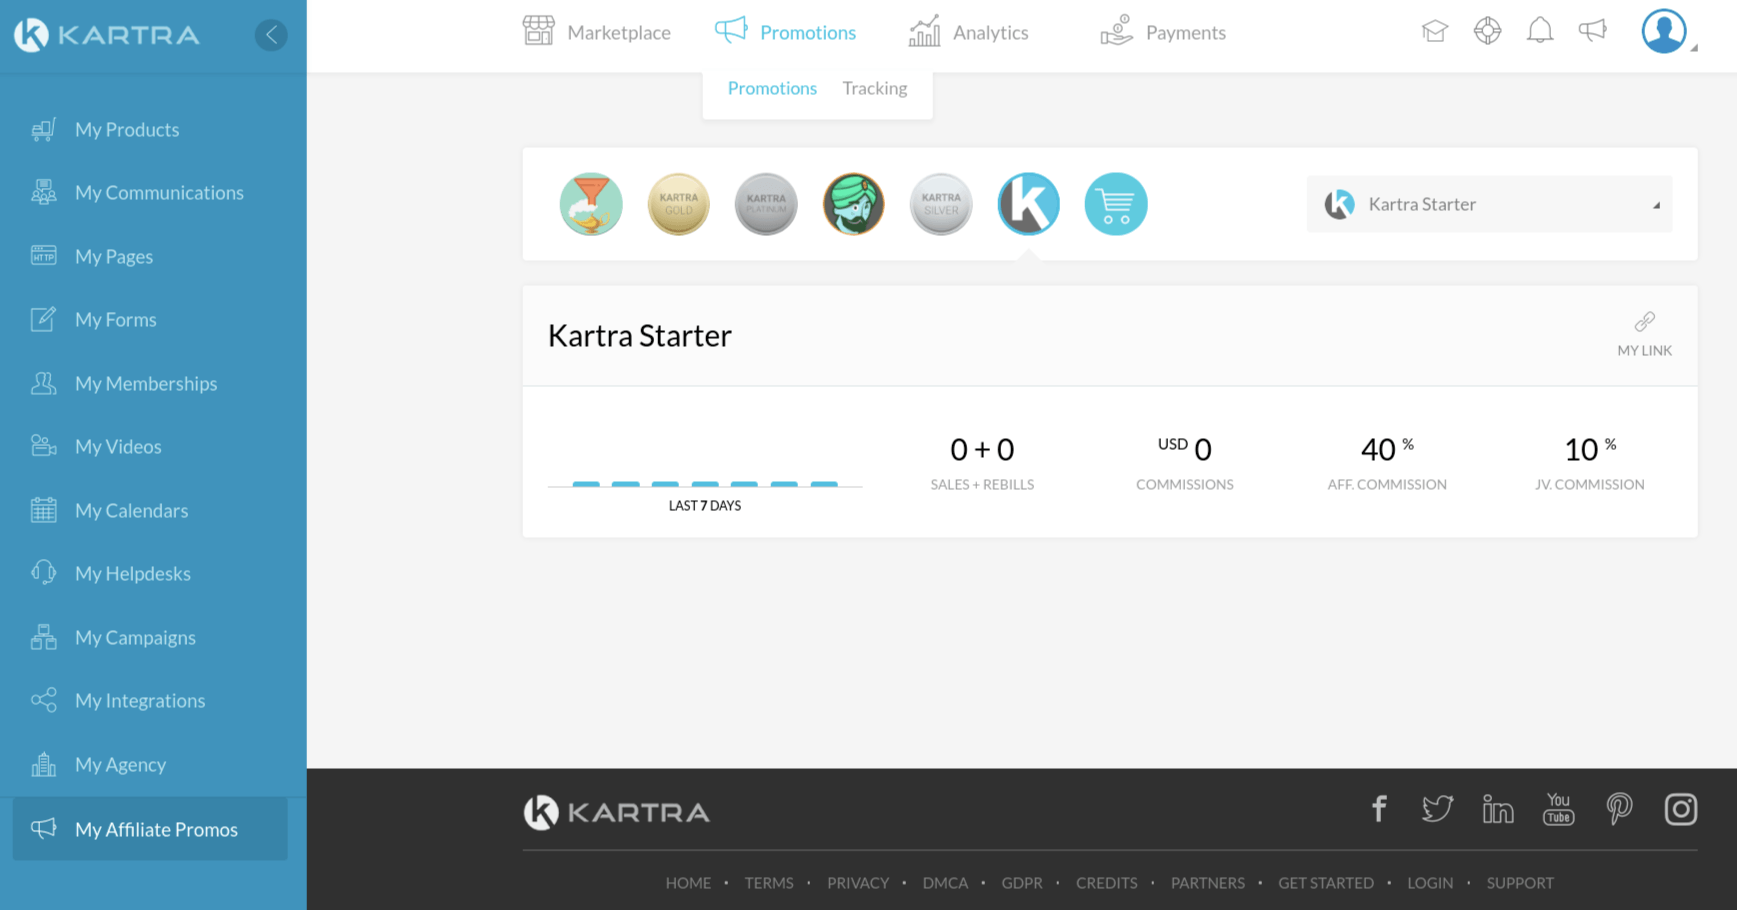Open the Pinterest footer link
Image resolution: width=1737 pixels, height=910 pixels.
click(x=1619, y=808)
